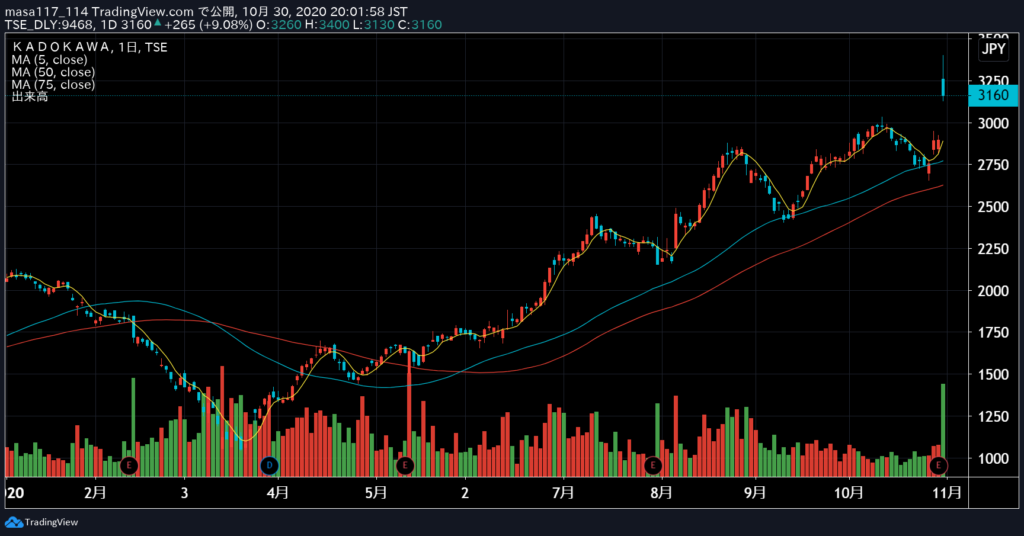Click the earnings E marker in mid-May
This screenshot has width=1024, height=536.
tap(405, 465)
